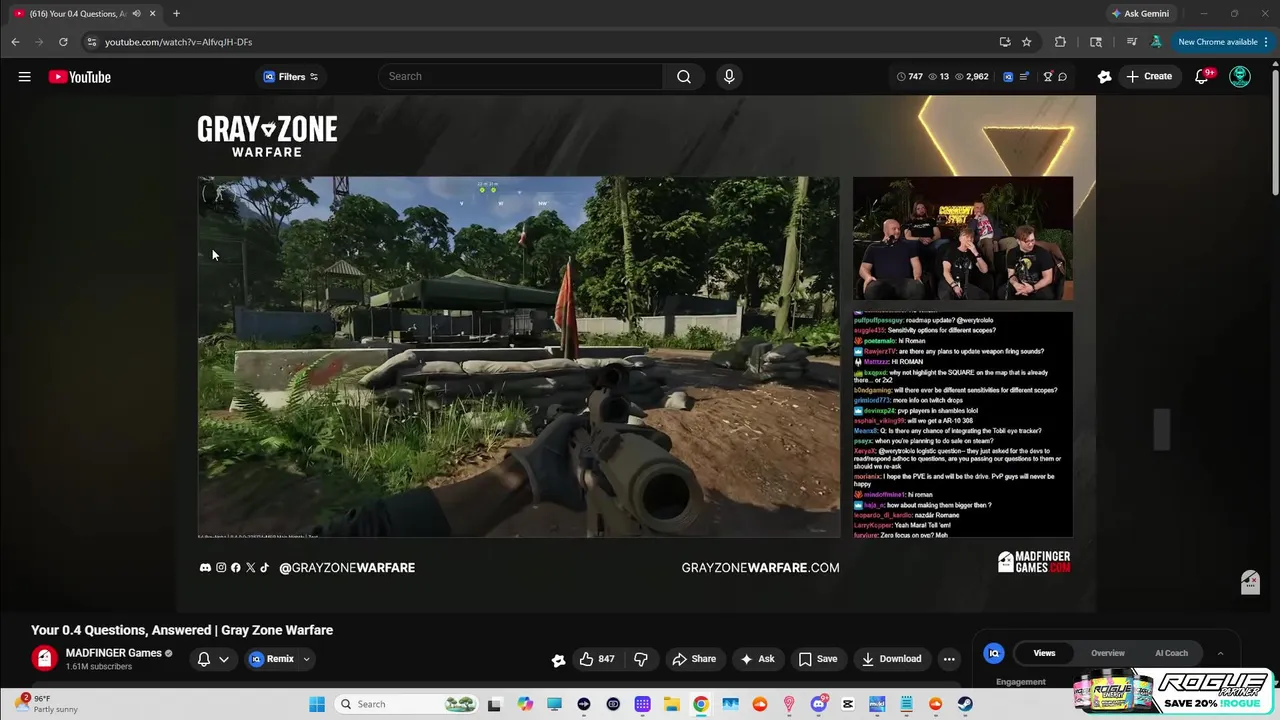1280x720 pixels.
Task: Start voice search with microphone icon
Action: (x=729, y=76)
